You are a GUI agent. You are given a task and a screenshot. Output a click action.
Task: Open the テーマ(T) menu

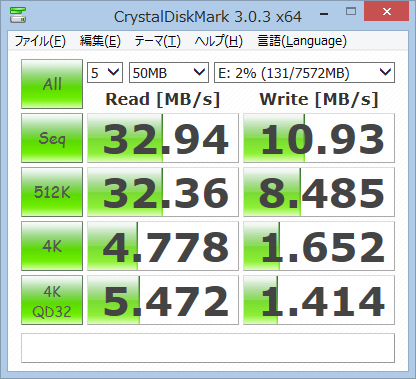tap(157, 41)
